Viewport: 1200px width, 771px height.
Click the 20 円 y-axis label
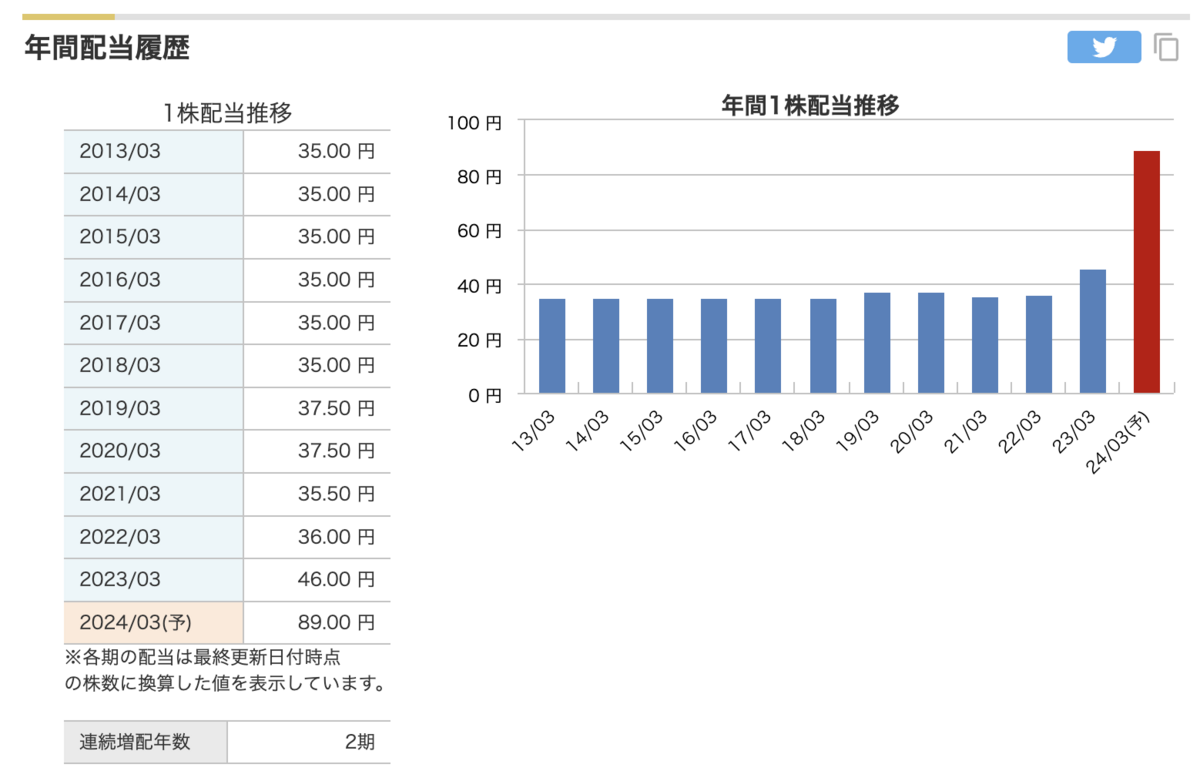[x=481, y=341]
